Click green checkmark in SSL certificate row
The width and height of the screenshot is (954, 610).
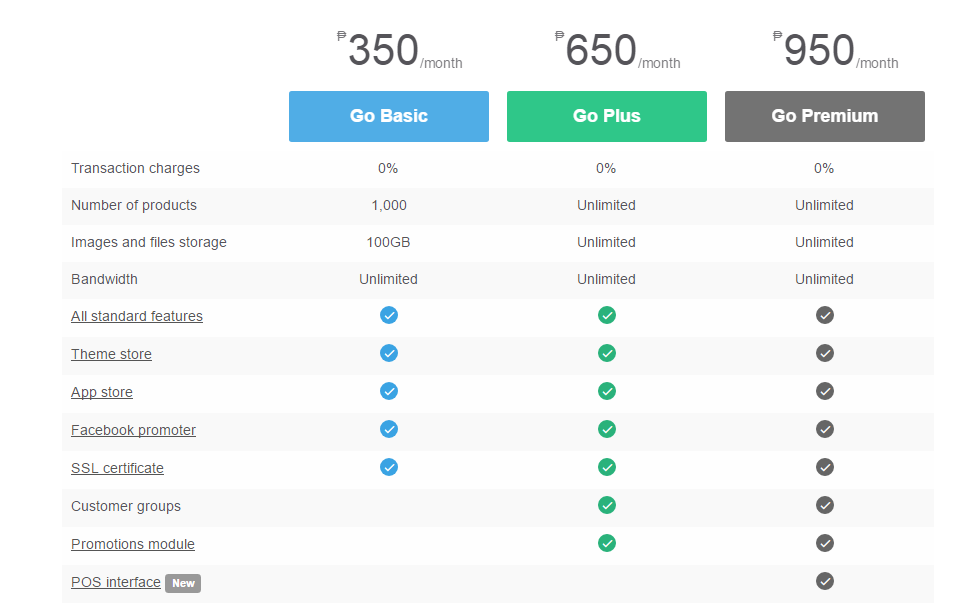(607, 467)
